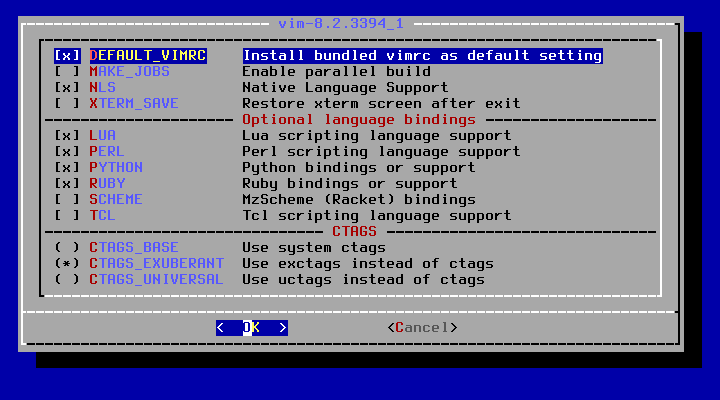Enable SCHEME MzScheme bindings checkbox
Image resolution: width=720 pixels, height=400 pixels.
(x=67, y=200)
